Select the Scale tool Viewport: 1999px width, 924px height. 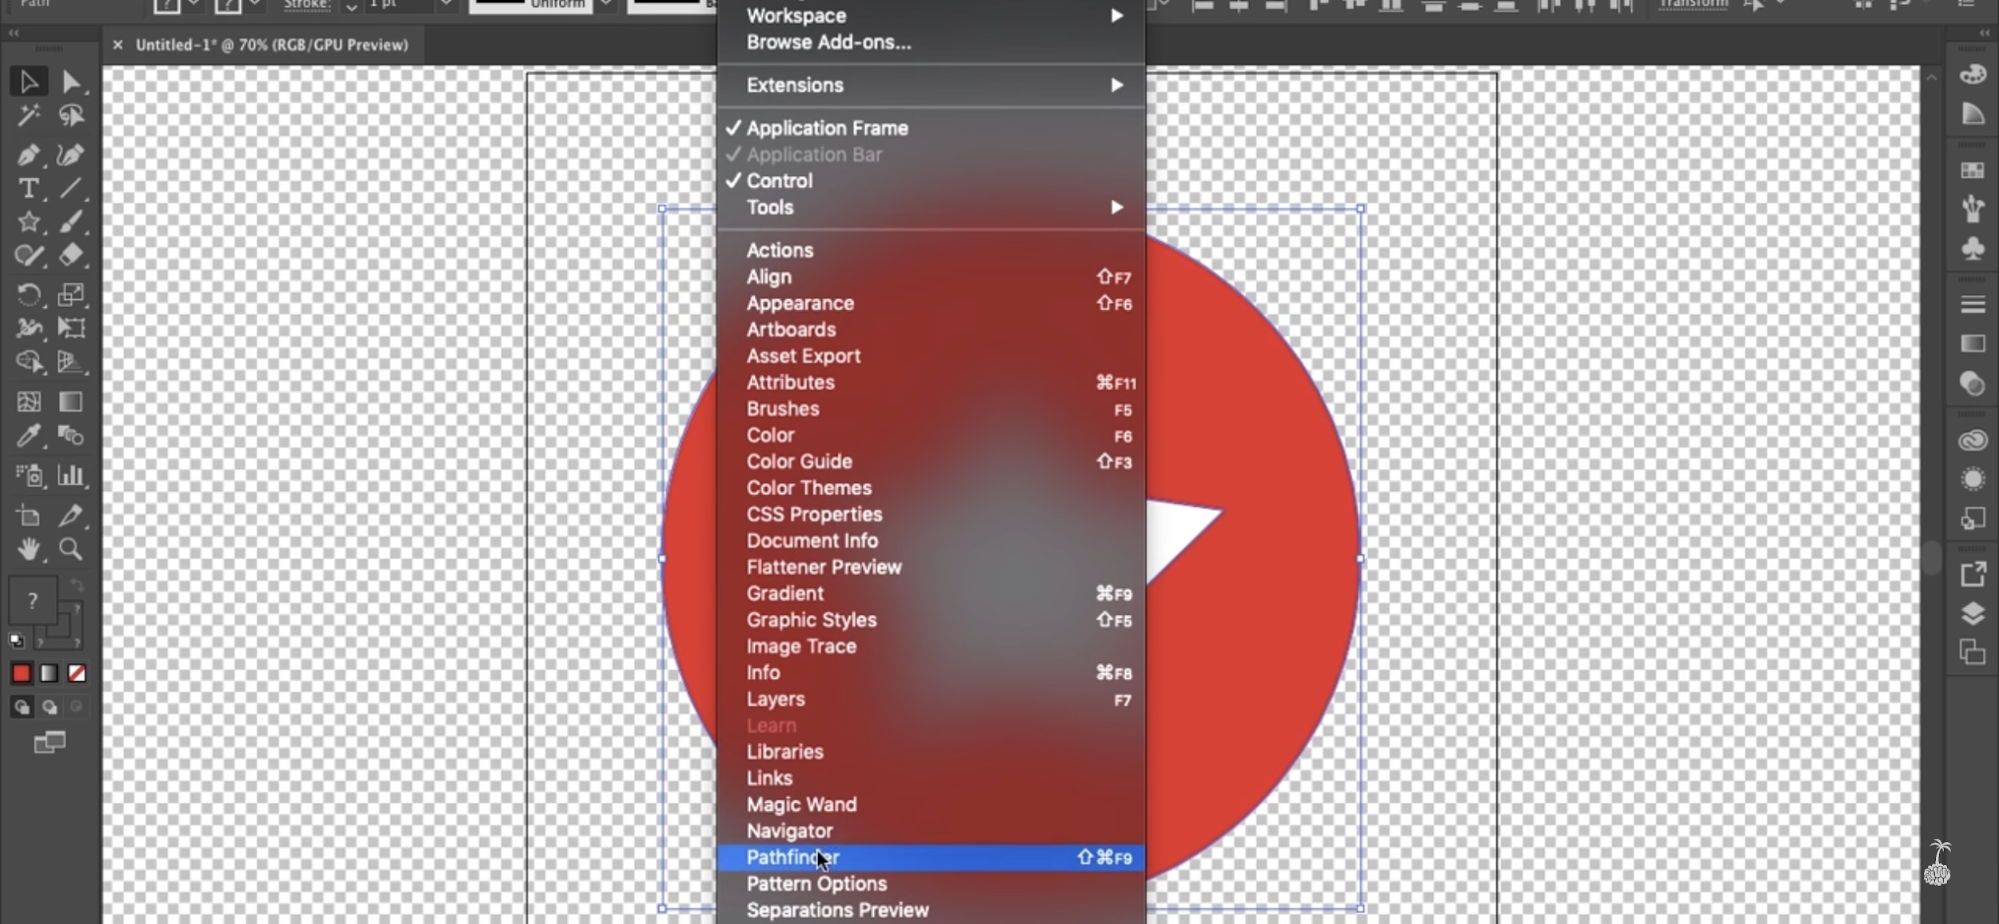[71, 295]
